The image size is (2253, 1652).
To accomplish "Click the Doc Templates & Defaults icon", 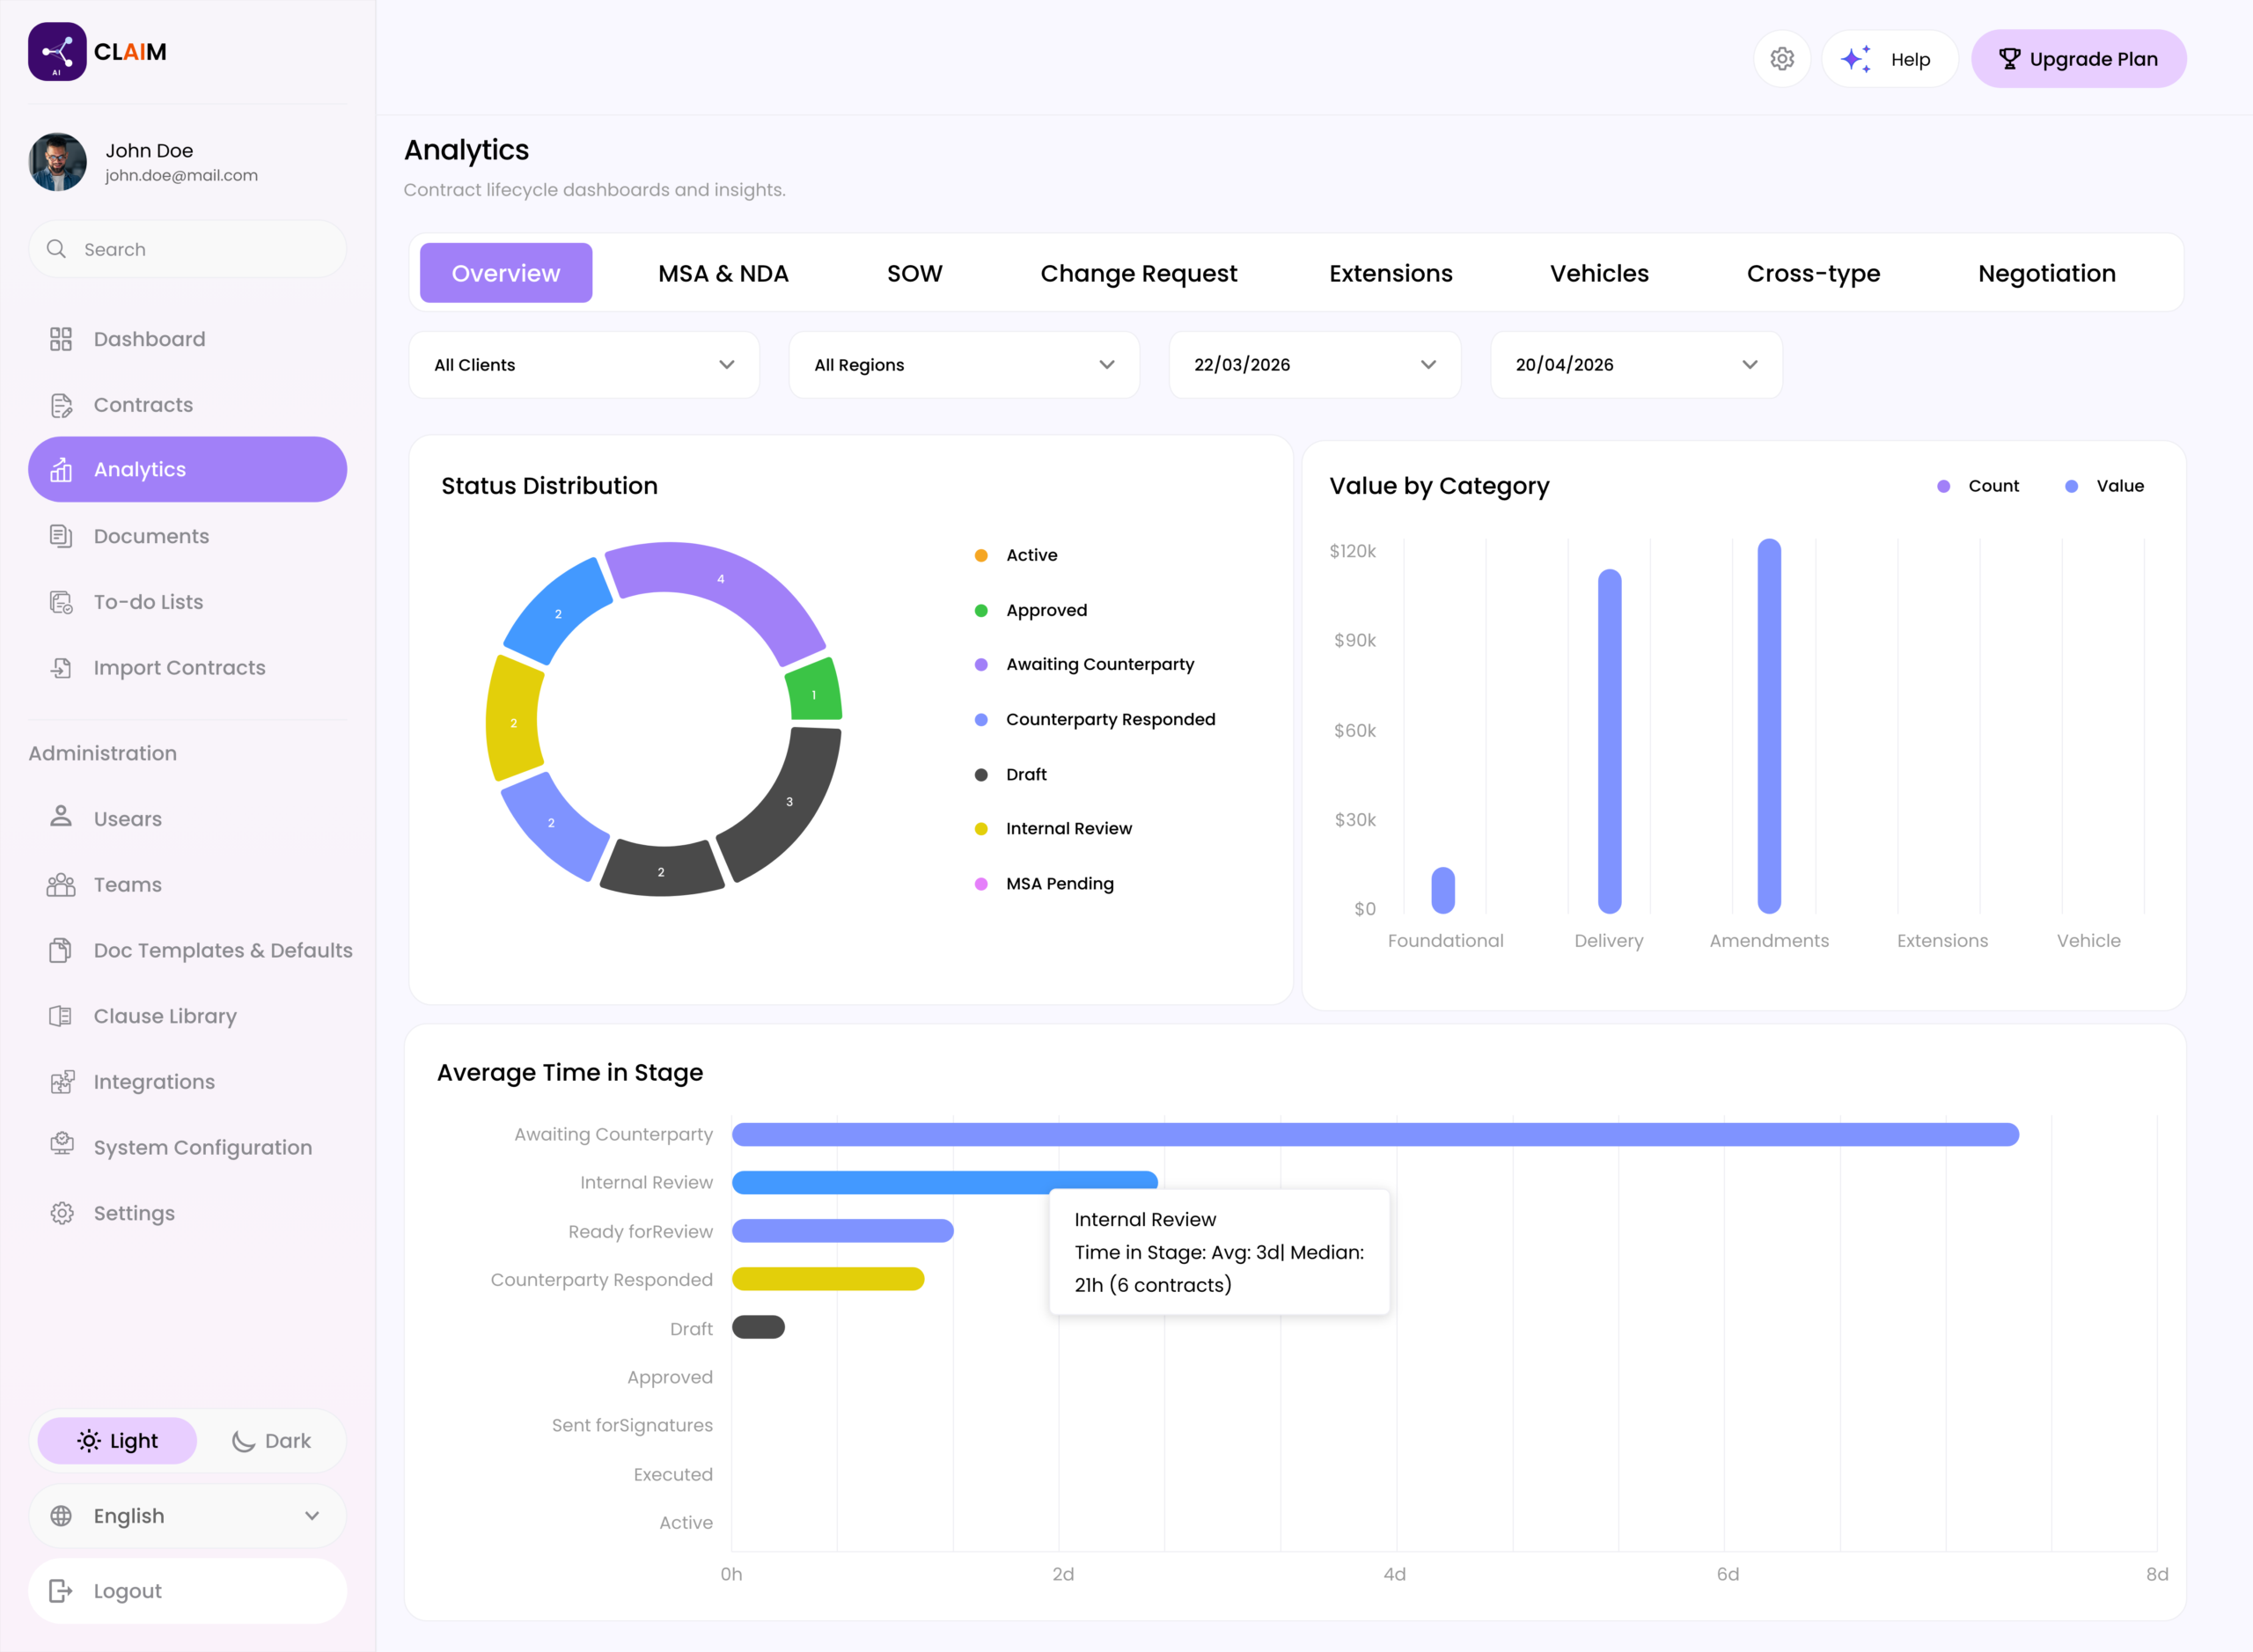I will tap(61, 950).
